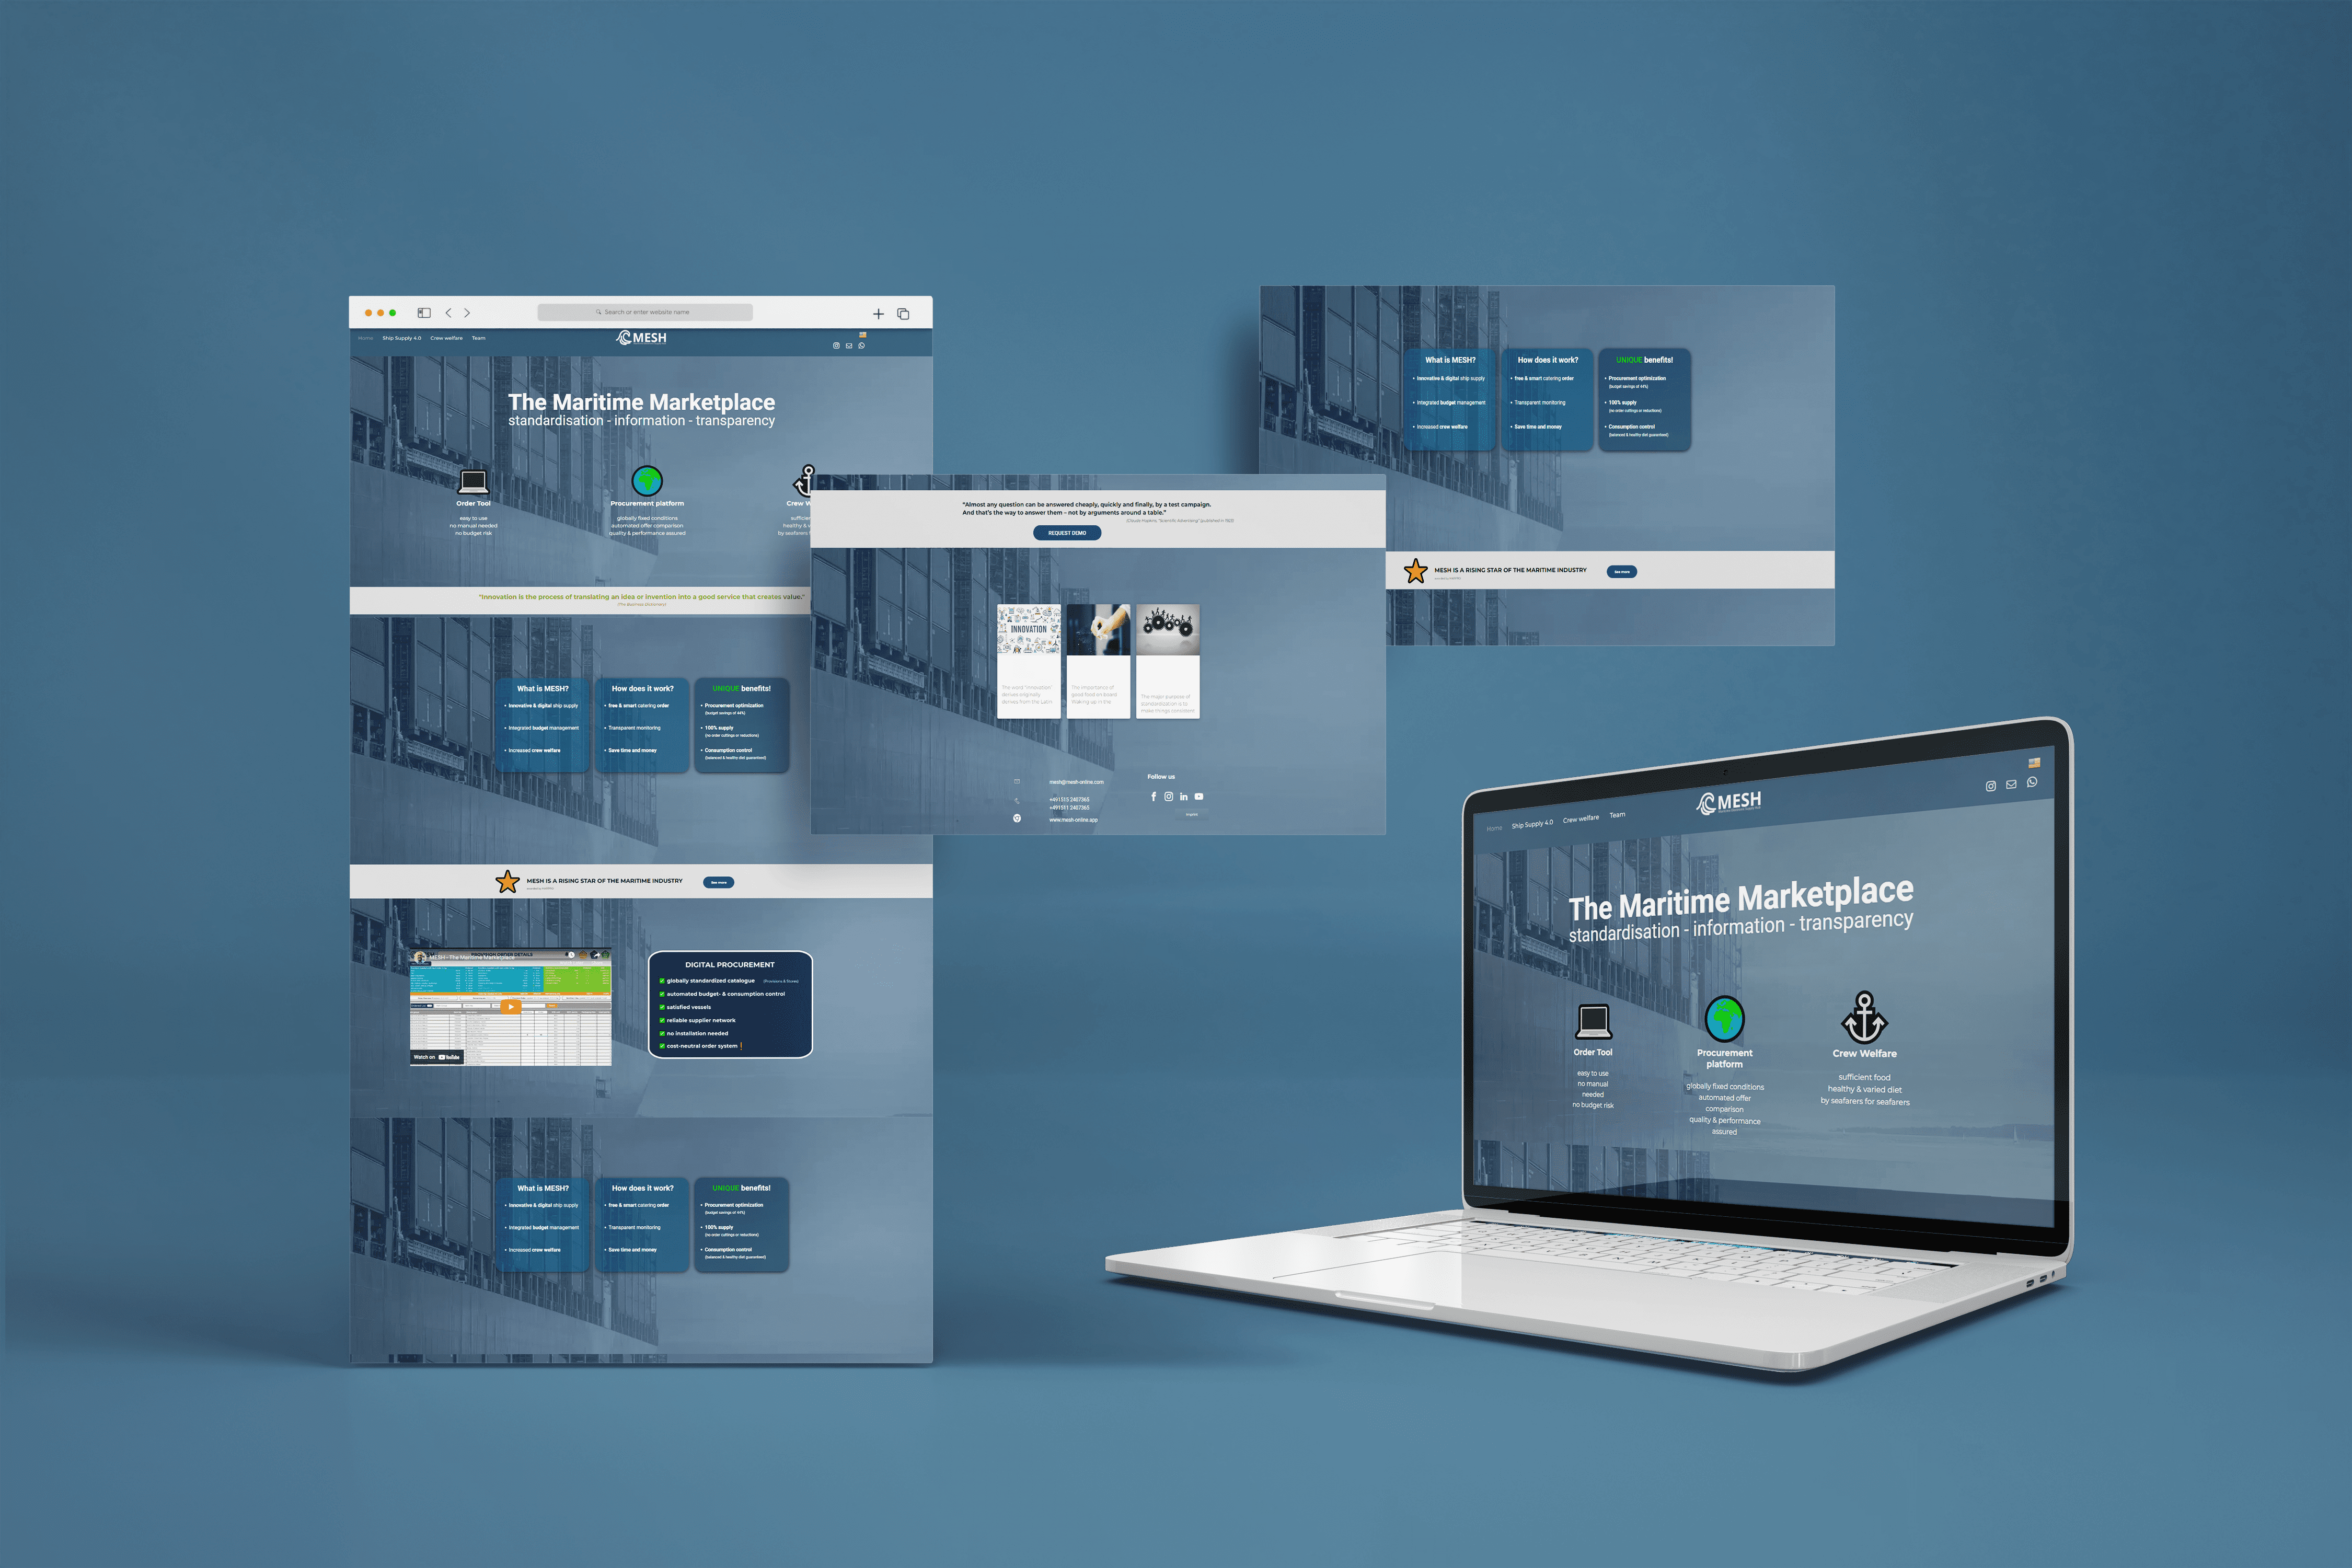Click the What is MESH? card in the top-right panel
Image resolution: width=2352 pixels, height=1568 pixels.
pos(1450,399)
